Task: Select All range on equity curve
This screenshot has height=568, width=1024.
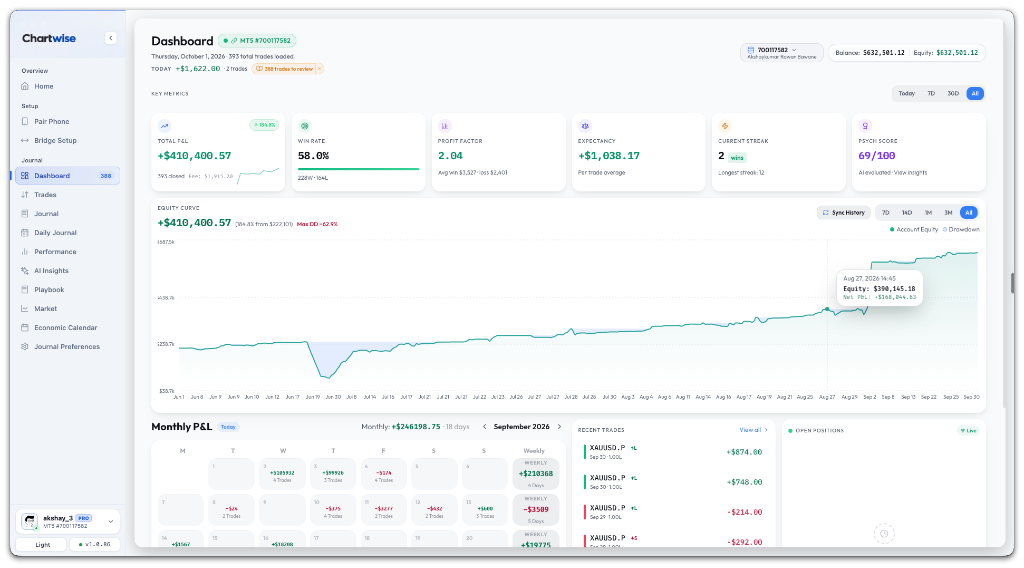Action: pyautogui.click(x=969, y=213)
